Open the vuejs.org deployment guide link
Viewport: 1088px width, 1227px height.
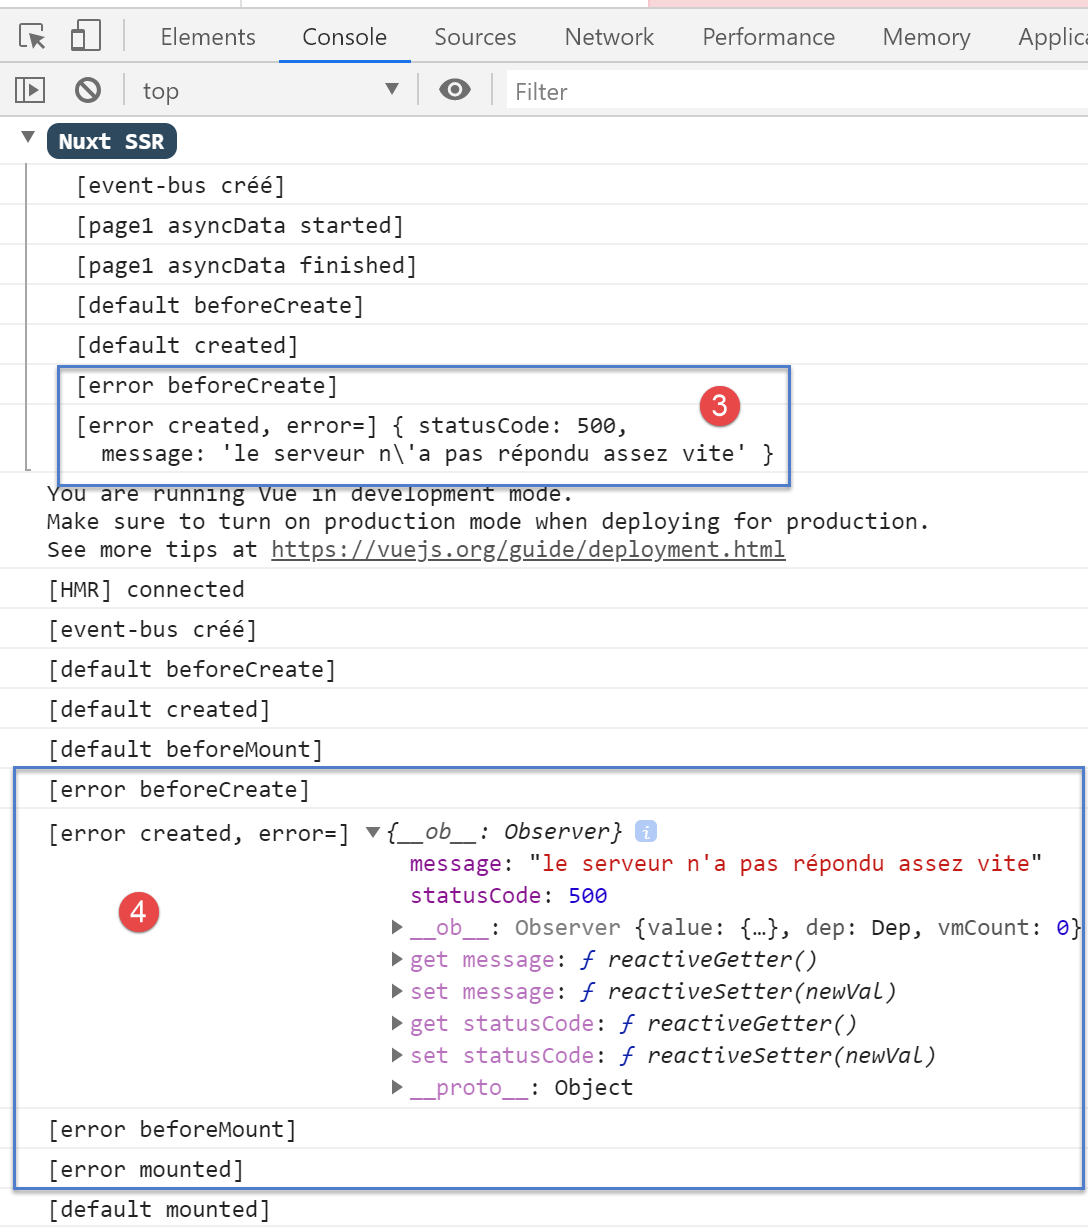click(528, 550)
